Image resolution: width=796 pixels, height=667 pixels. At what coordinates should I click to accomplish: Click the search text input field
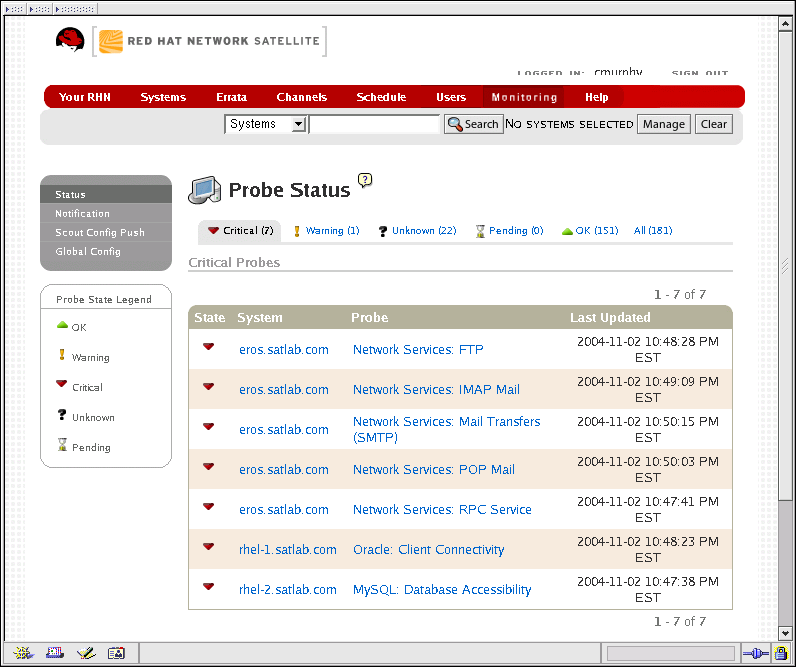point(375,124)
